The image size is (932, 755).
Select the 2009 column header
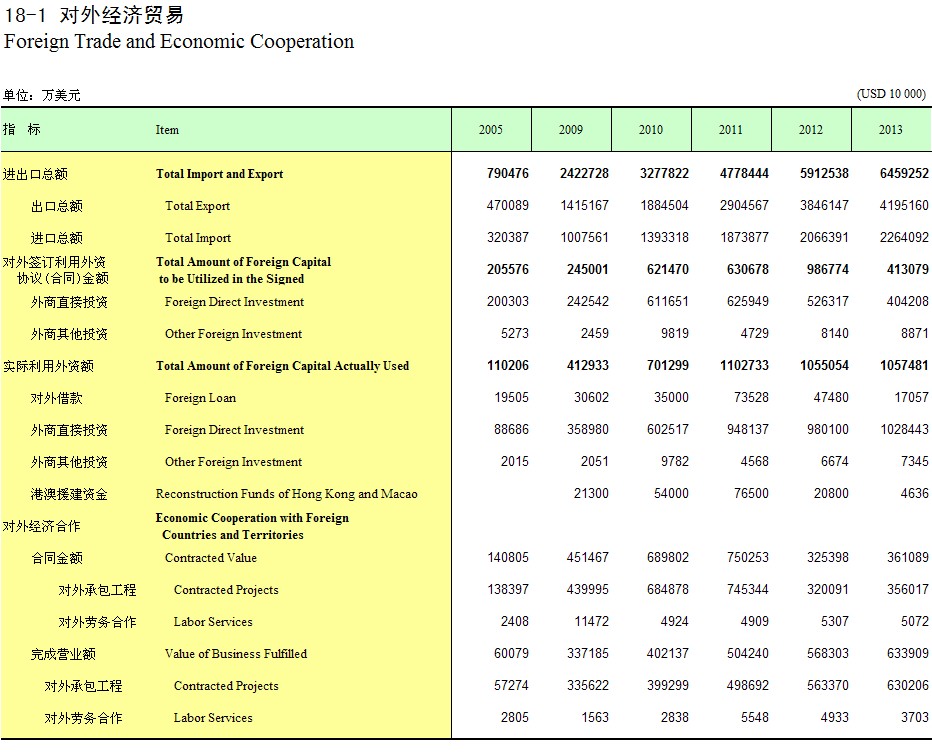pyautogui.click(x=571, y=130)
